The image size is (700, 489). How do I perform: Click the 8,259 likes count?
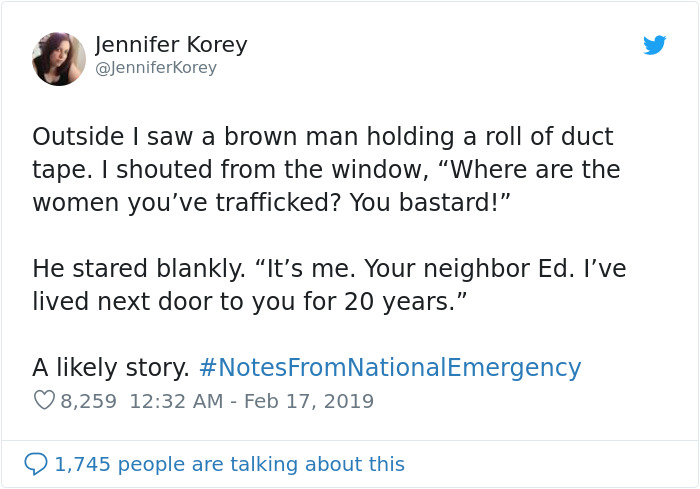point(88,402)
